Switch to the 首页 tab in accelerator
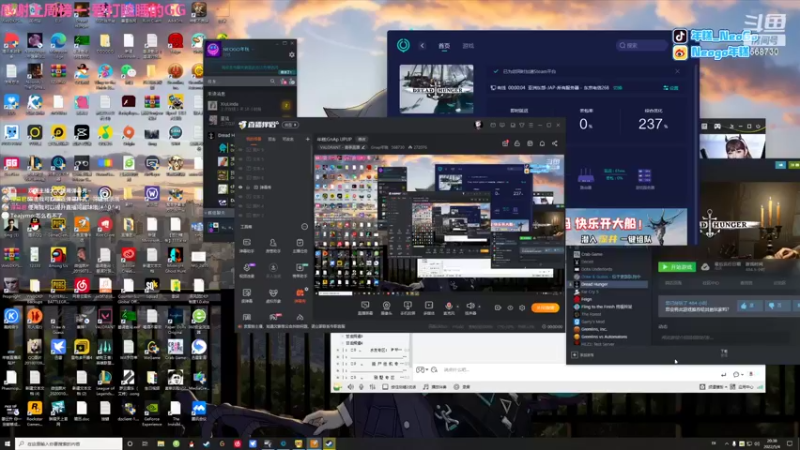Image resolution: width=800 pixels, height=450 pixels. tap(444, 46)
